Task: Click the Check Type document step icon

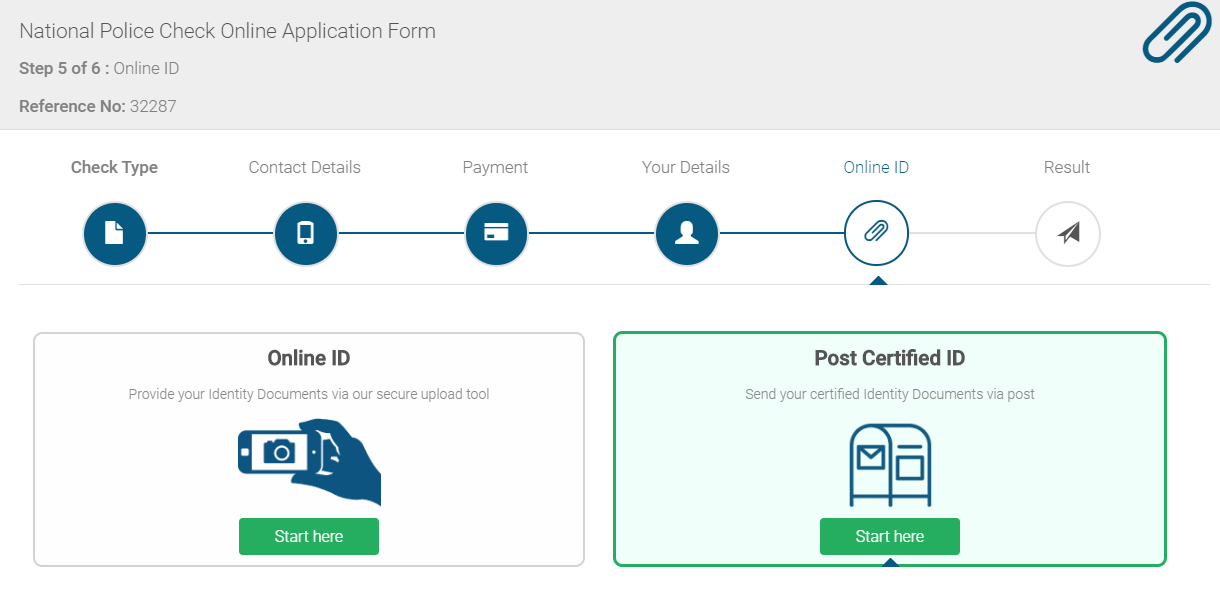Action: [115, 234]
